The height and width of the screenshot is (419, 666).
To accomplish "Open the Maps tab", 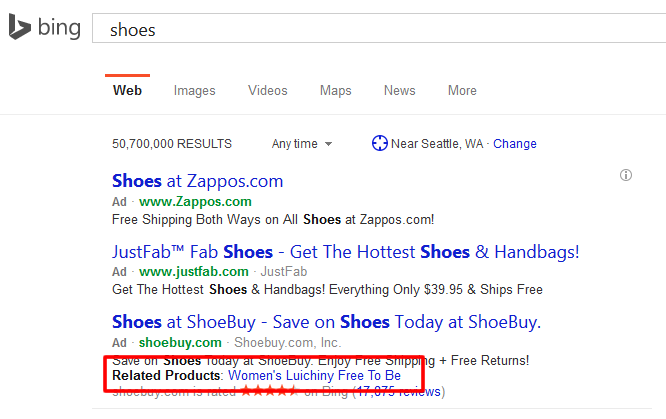I will pos(335,90).
